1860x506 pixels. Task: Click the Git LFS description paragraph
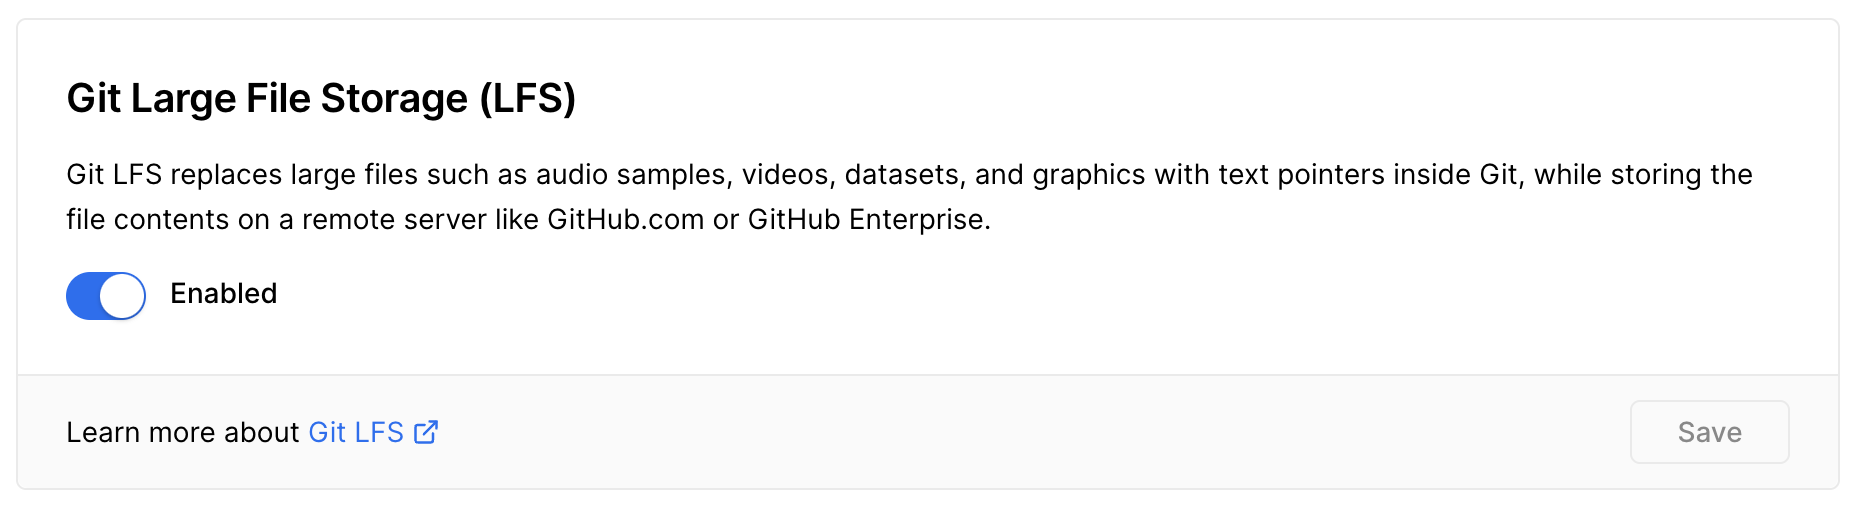pyautogui.click(x=909, y=197)
